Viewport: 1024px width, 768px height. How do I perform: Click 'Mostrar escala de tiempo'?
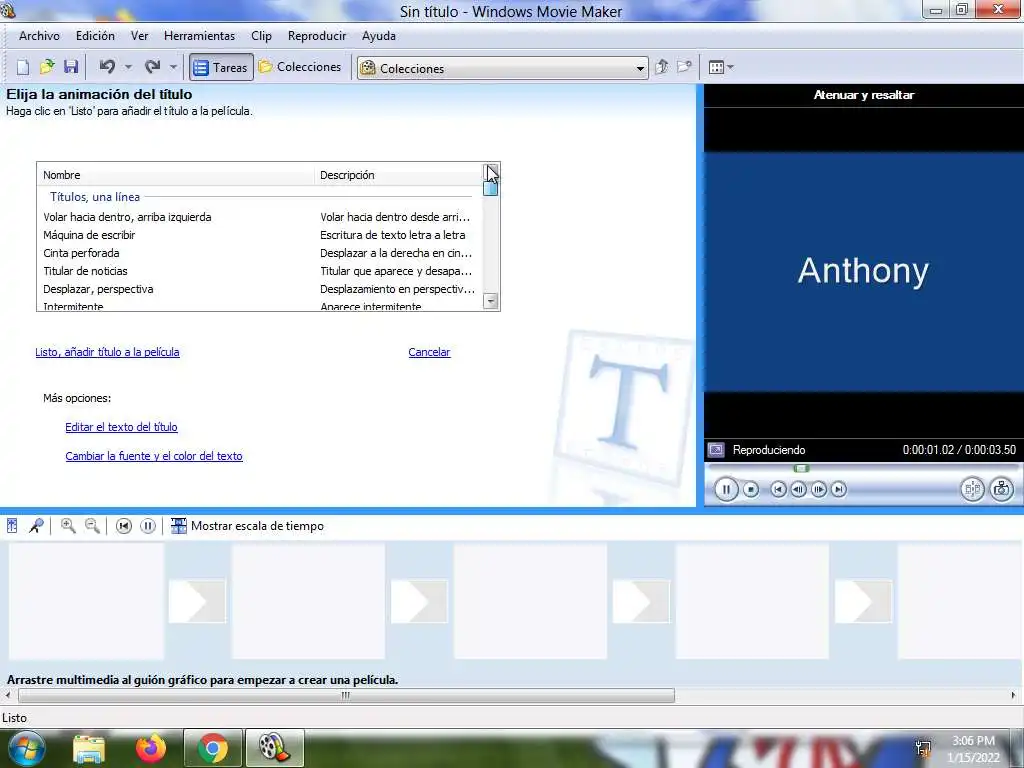point(248,526)
